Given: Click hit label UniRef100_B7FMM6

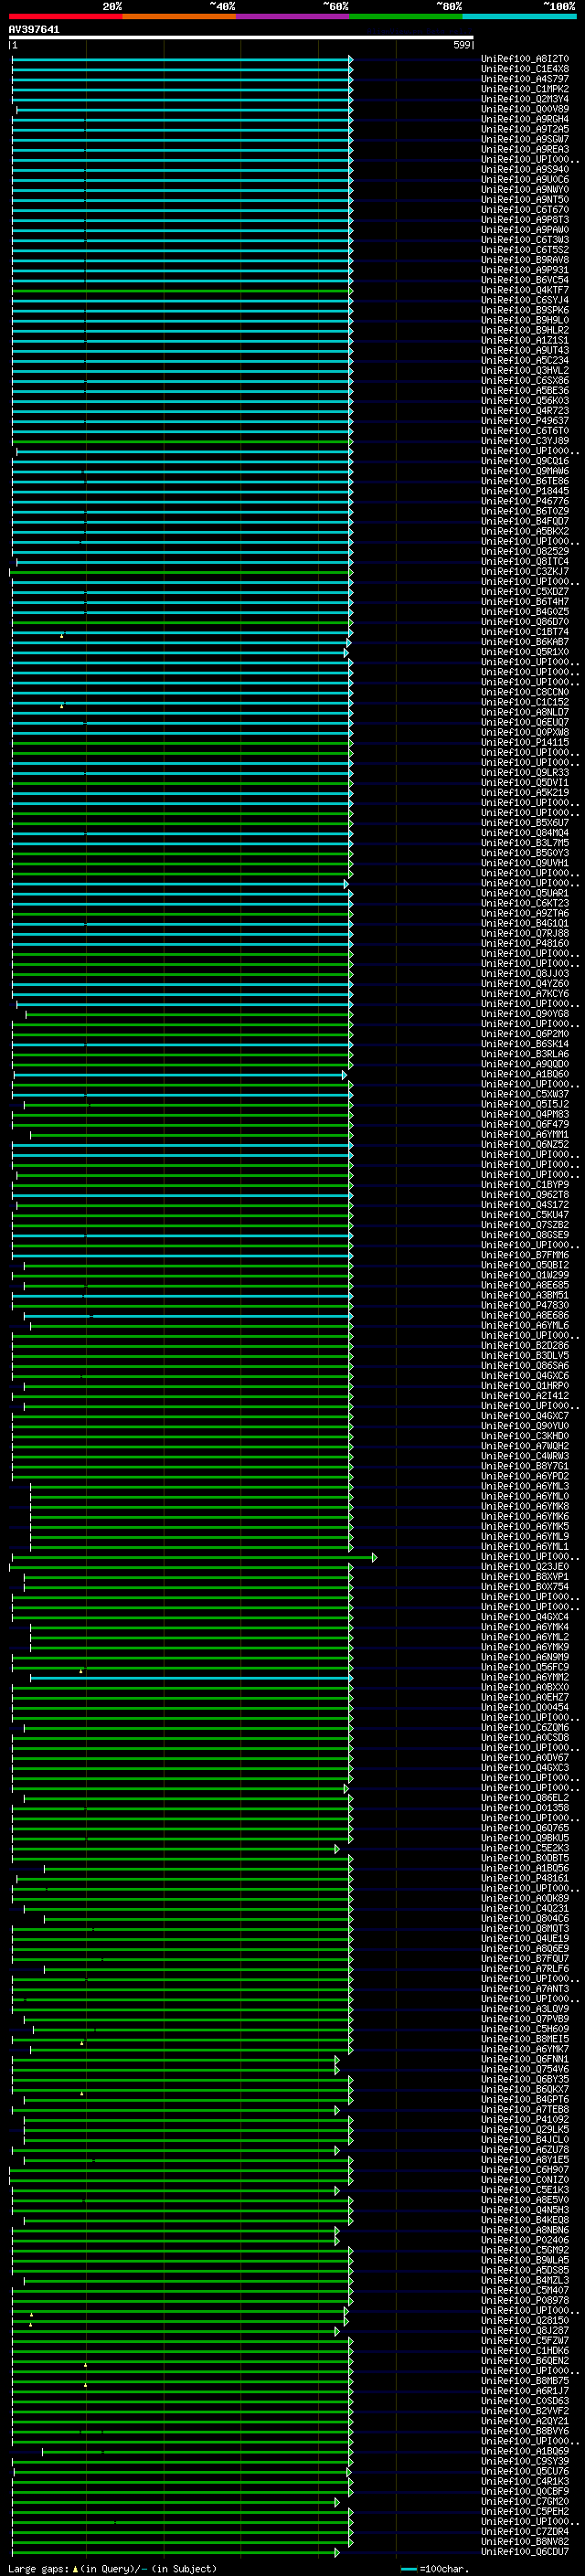Looking at the screenshot, I should click(x=525, y=1255).
